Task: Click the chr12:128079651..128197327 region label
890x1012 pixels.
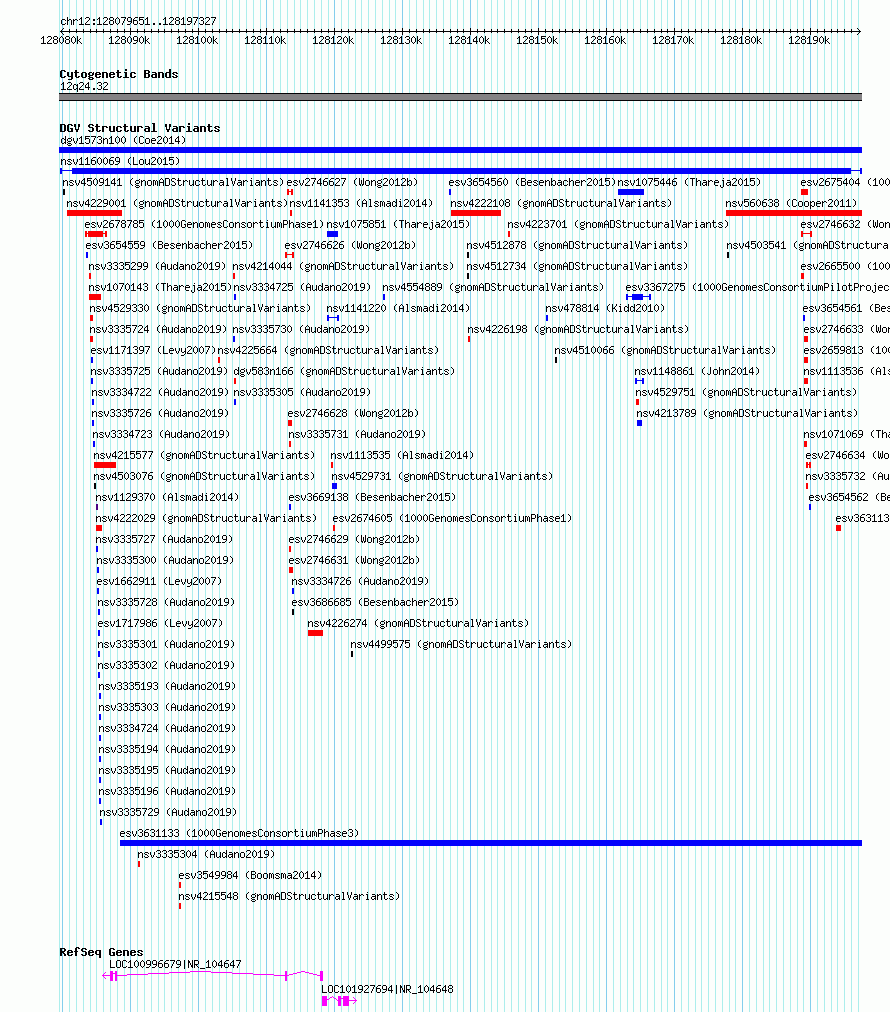Action: click(138, 21)
